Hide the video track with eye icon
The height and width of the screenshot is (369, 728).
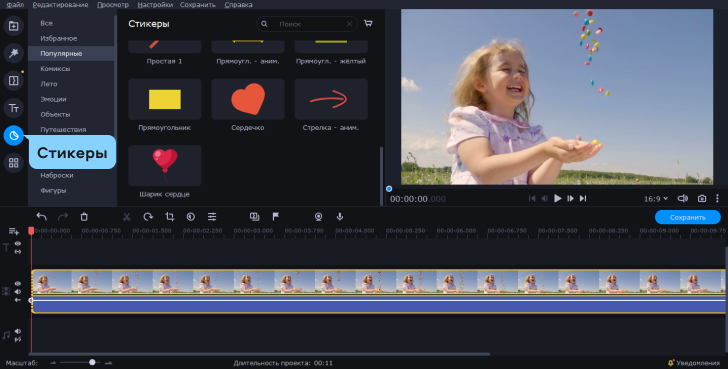tap(18, 283)
